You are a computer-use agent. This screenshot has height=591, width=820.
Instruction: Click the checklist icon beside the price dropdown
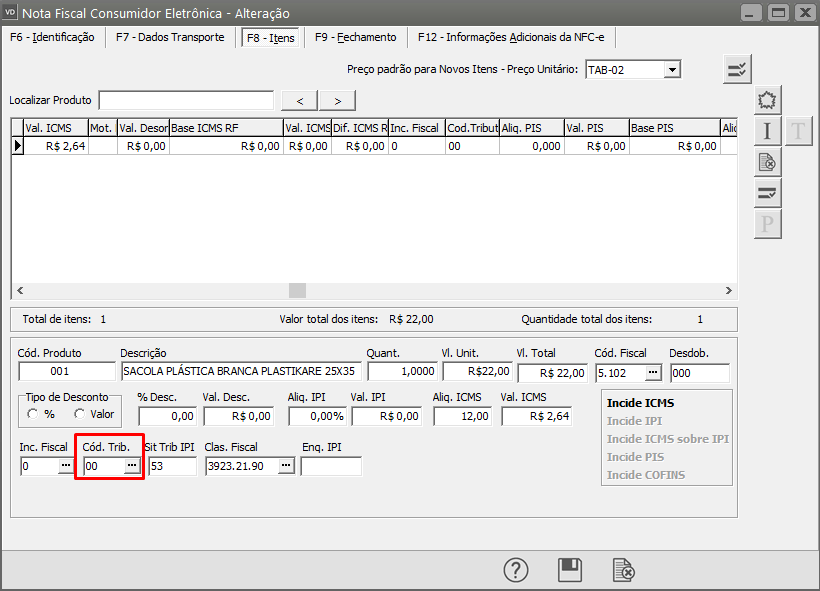pyautogui.click(x=738, y=69)
